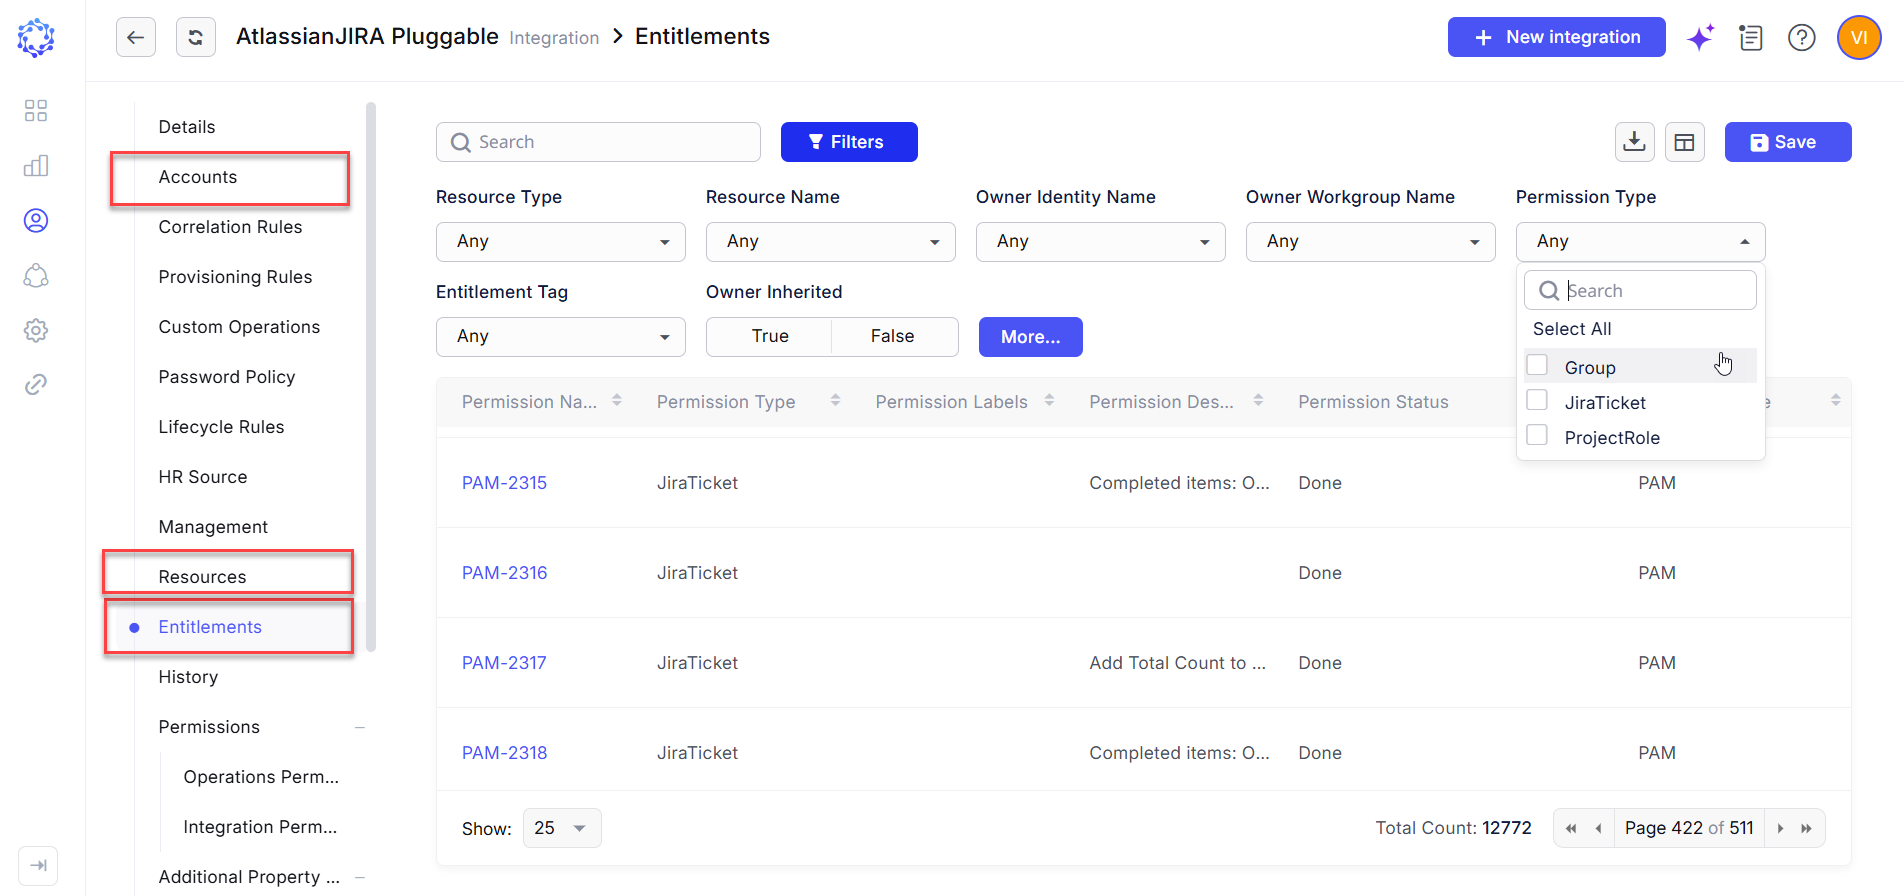Open the PAM-2318 entitlement link
Image resolution: width=1904 pixels, height=896 pixels.
(504, 753)
